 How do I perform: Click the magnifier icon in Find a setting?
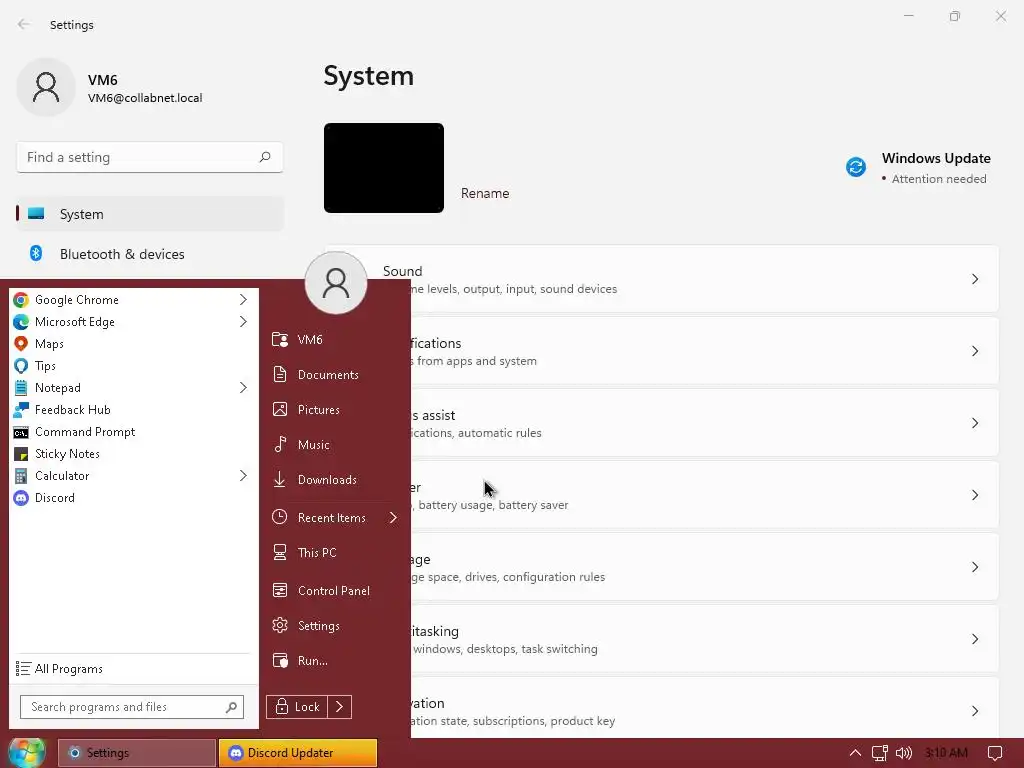[264, 157]
